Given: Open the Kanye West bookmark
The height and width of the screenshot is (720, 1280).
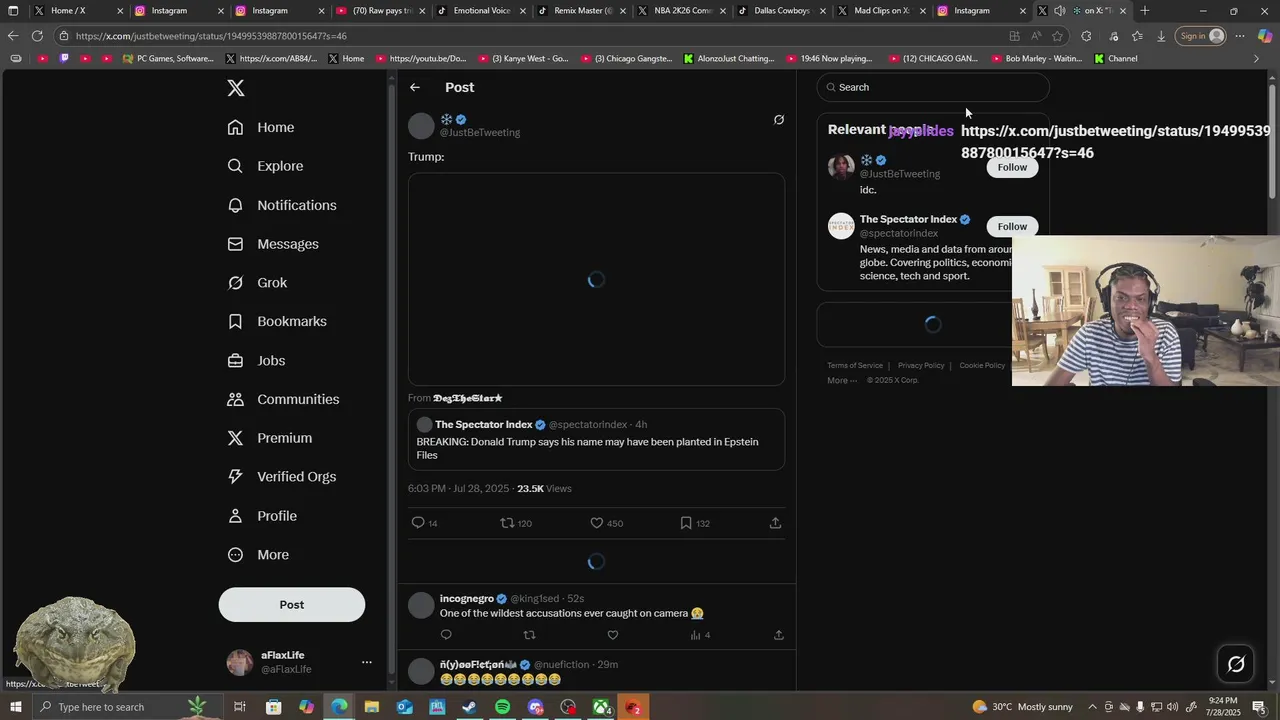Looking at the screenshot, I should click(x=523, y=59).
